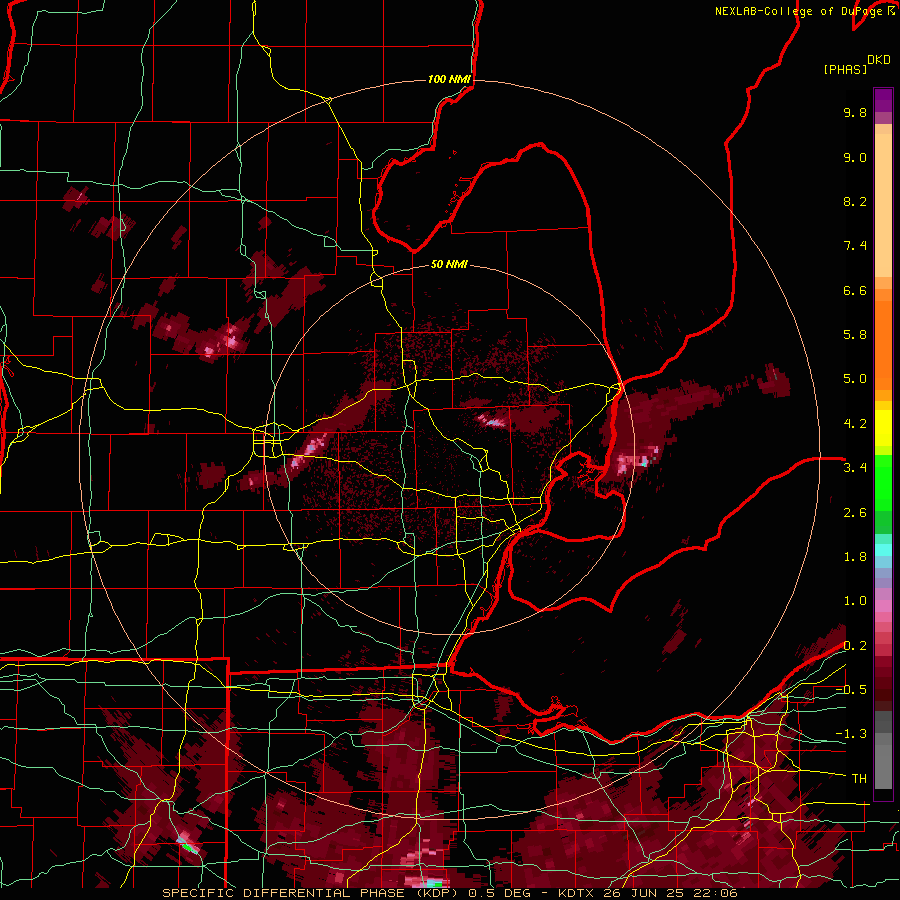Click the 8.2 legend value
This screenshot has width=900, height=900.
point(855,201)
